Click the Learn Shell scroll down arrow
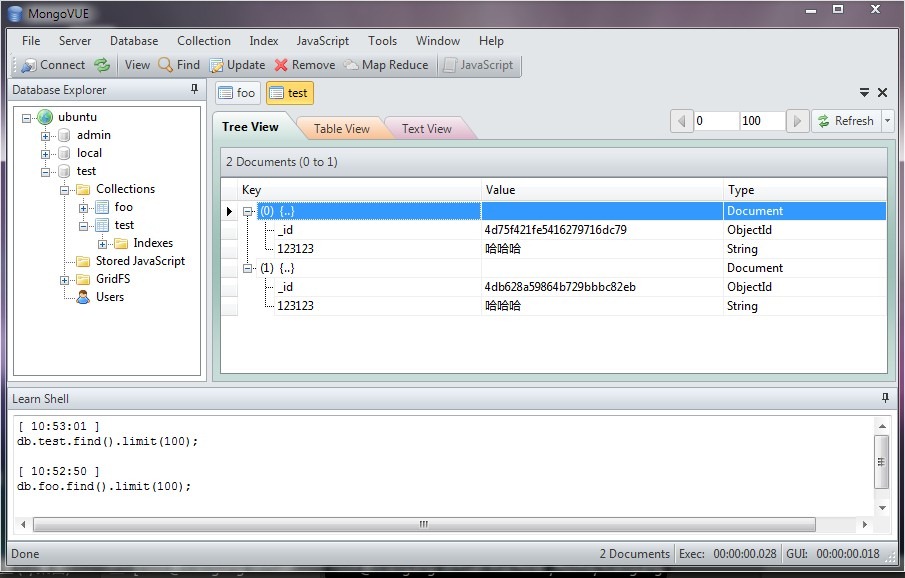The image size is (905, 578). tap(882, 508)
